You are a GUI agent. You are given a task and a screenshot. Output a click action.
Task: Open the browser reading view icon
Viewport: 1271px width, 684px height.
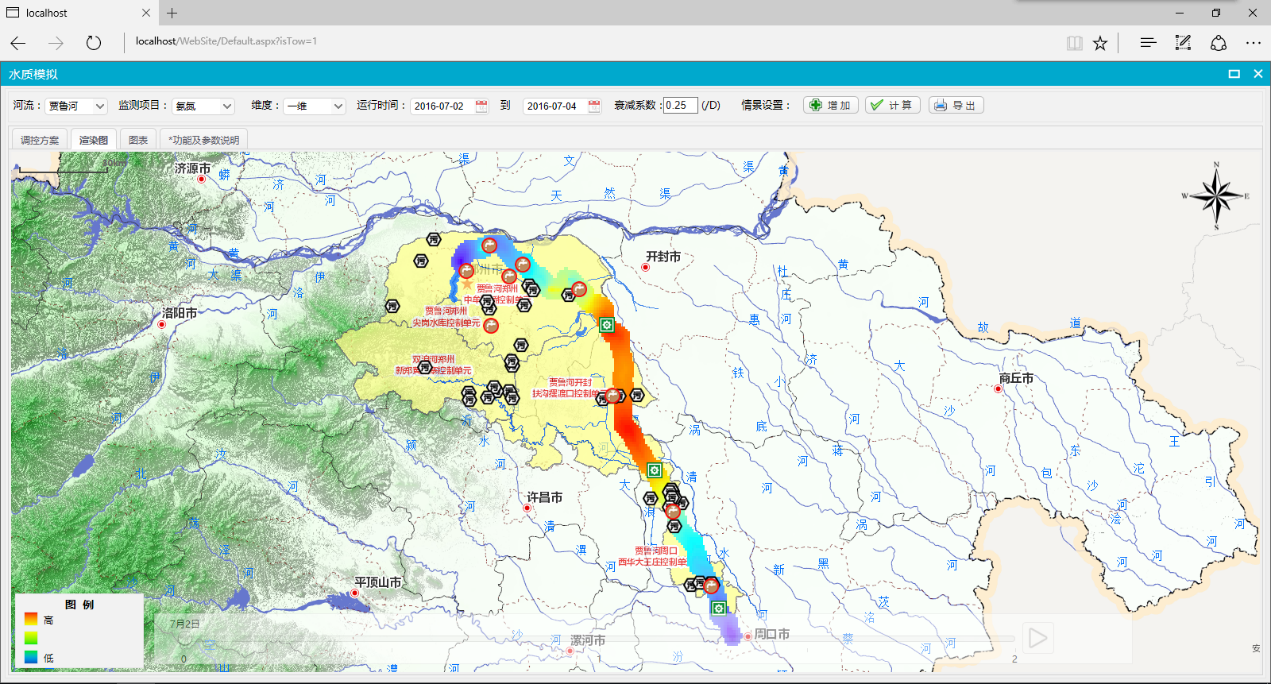click(x=1074, y=42)
